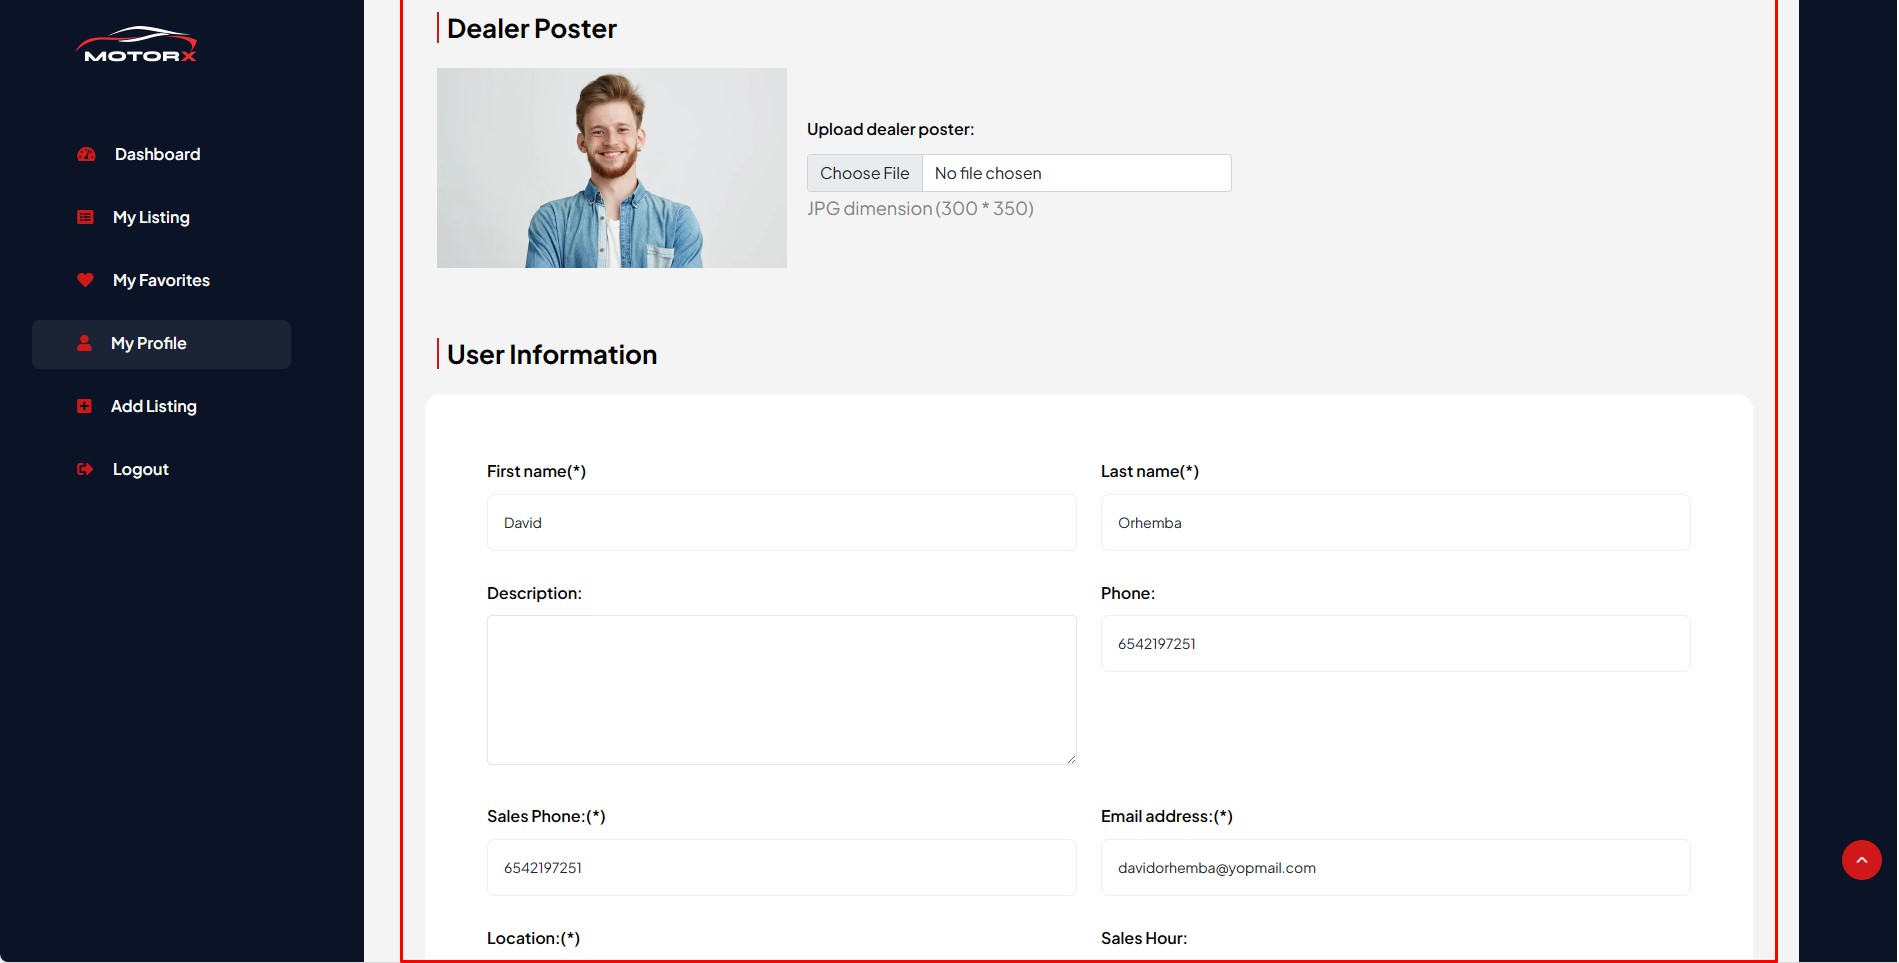Click the Logout exit icon

point(85,469)
